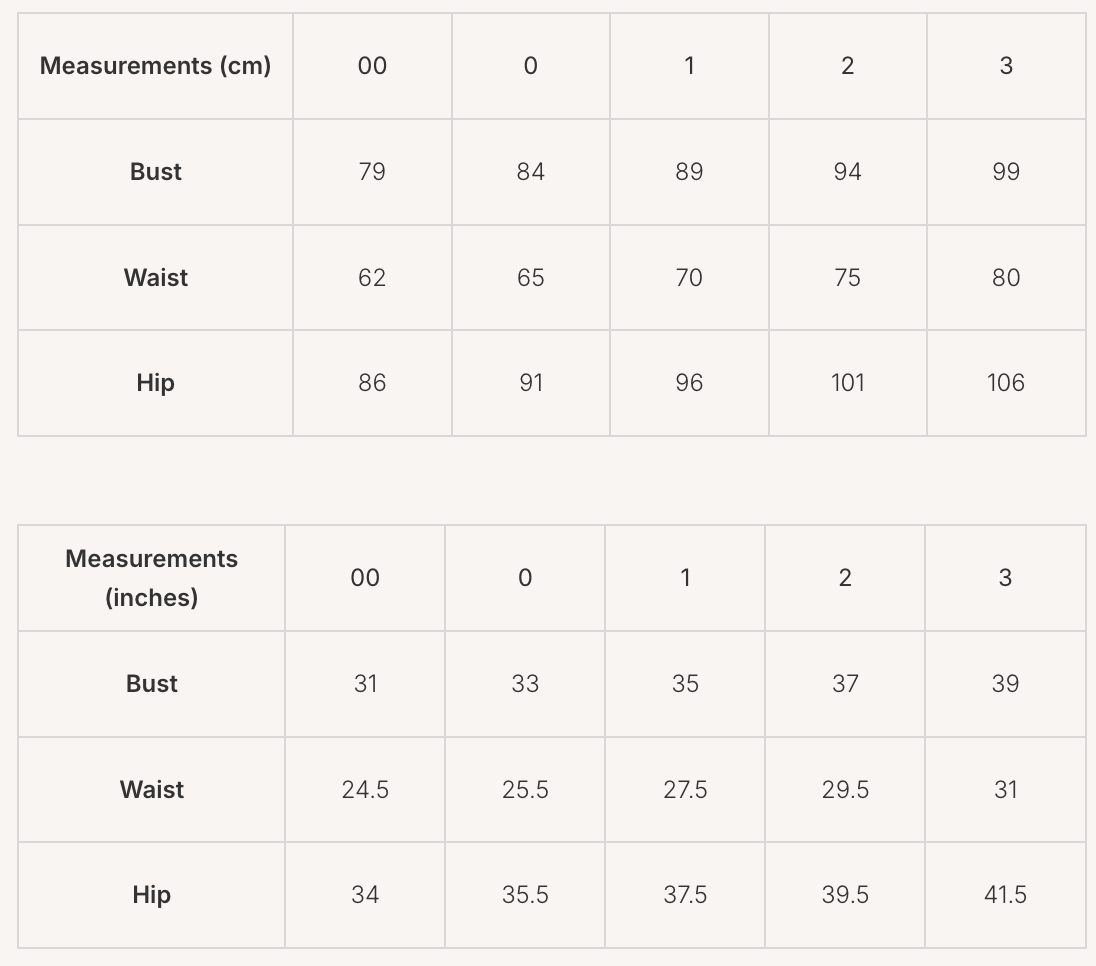This screenshot has height=966, width=1096.
Task: Select the Hip row label in cm table
Action: coord(156,383)
